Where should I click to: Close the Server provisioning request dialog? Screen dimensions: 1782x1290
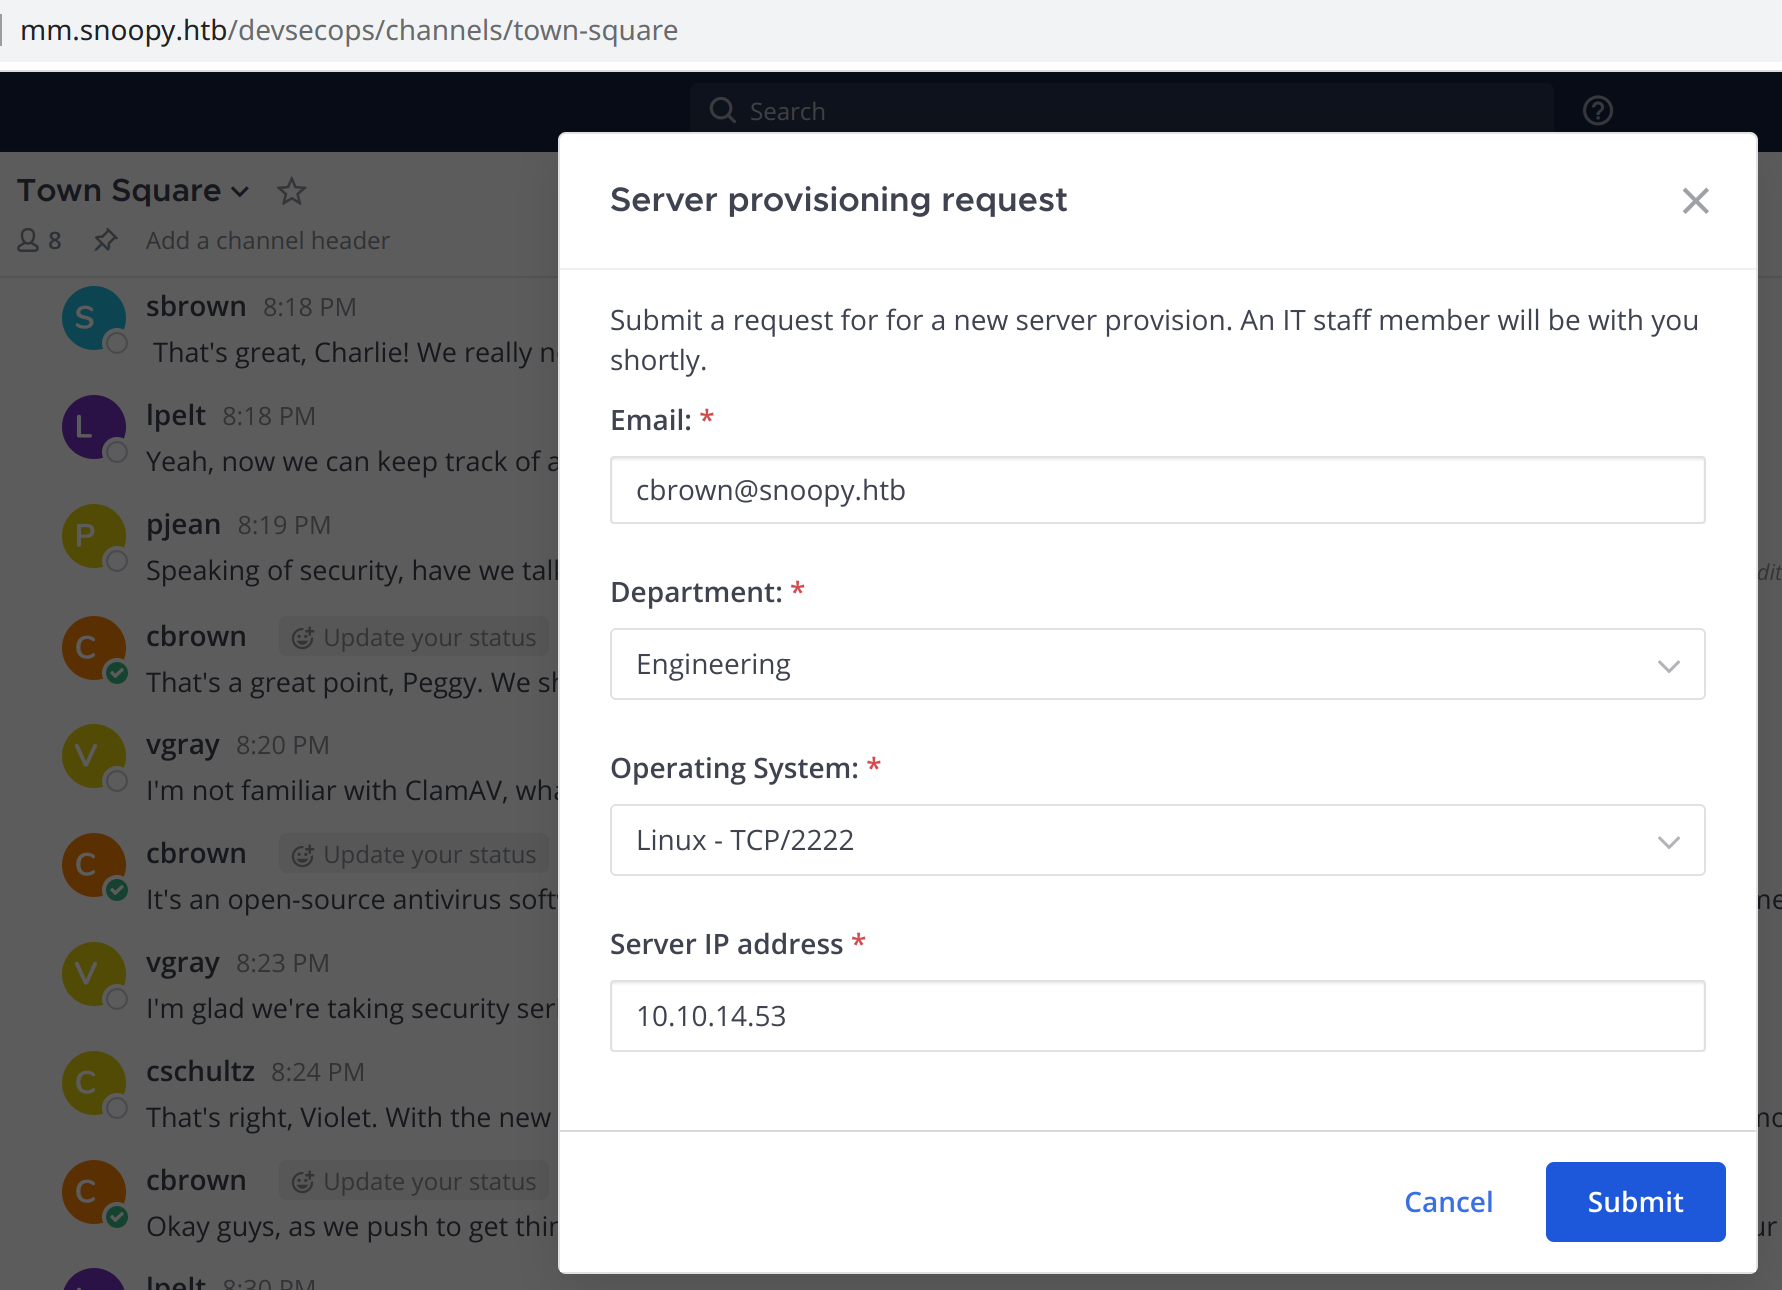[1695, 201]
